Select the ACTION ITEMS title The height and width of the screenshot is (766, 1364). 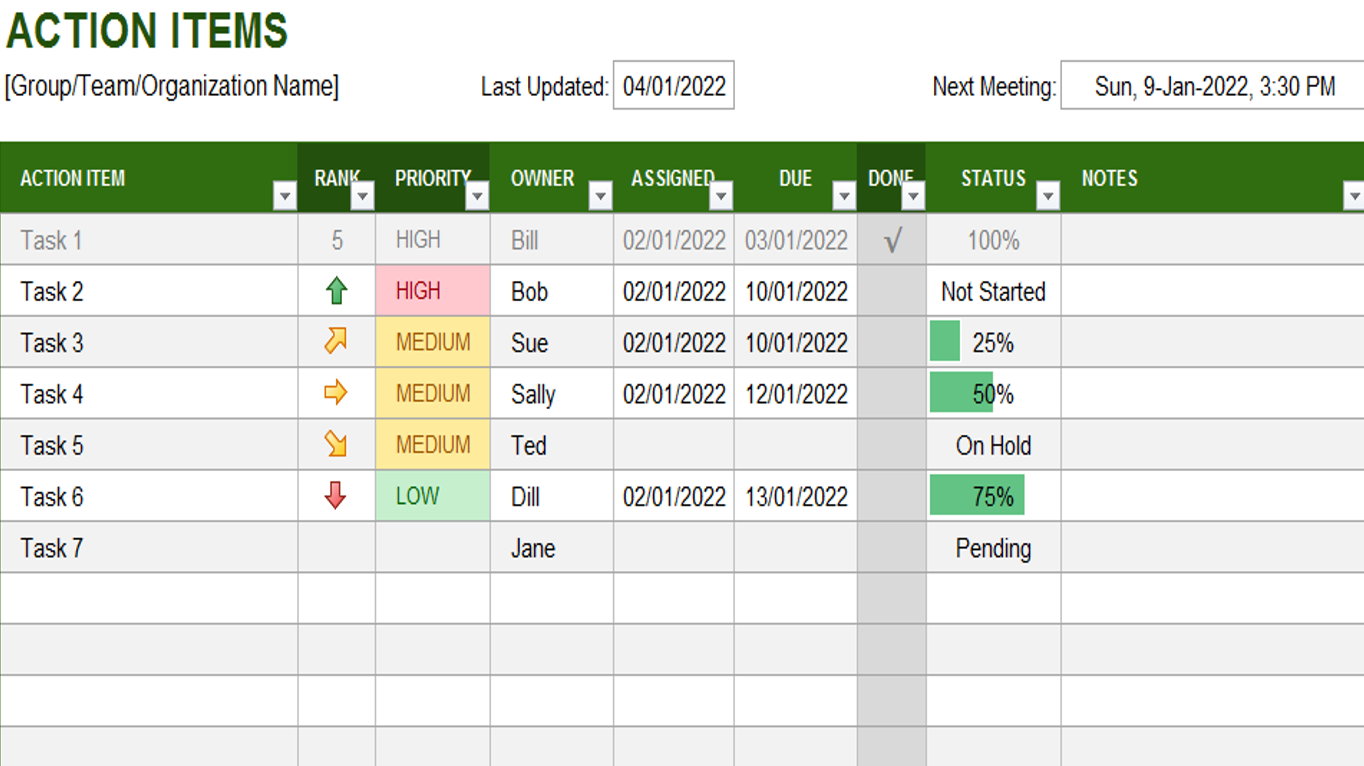[x=147, y=31]
